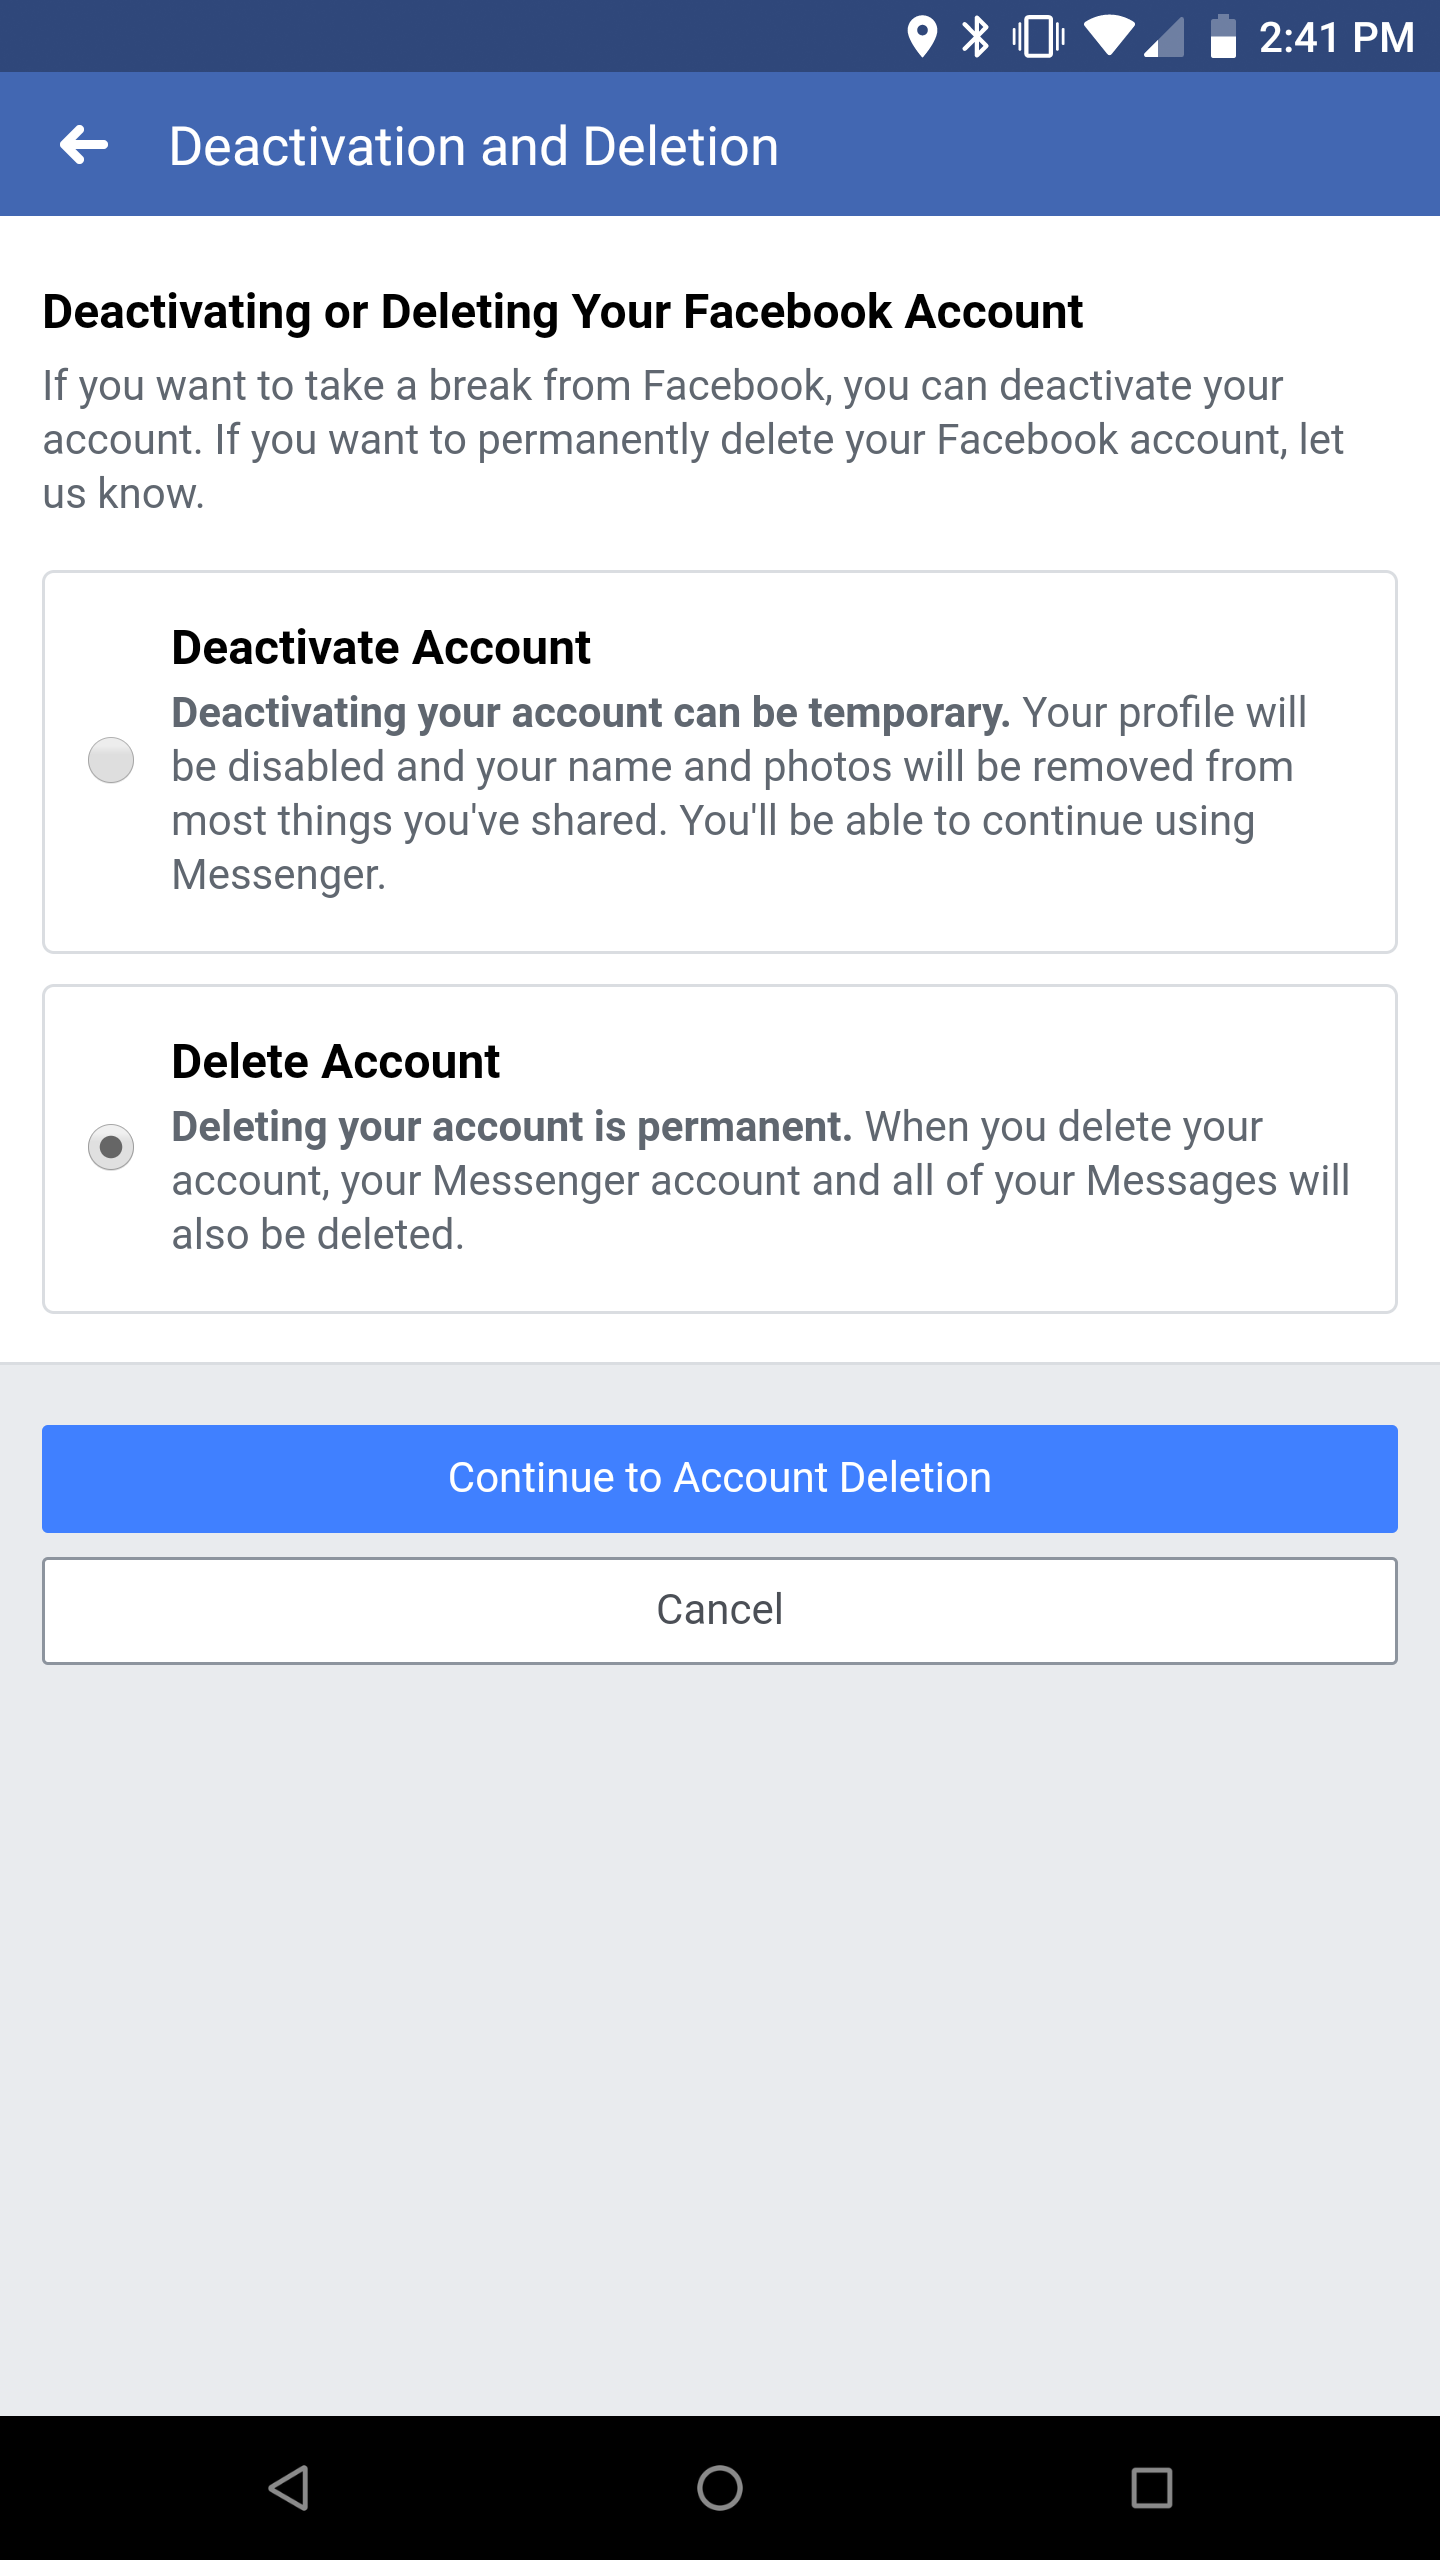This screenshot has width=1440, height=2560.
Task: Click the back arrow in the toolbar
Action: click(x=84, y=144)
